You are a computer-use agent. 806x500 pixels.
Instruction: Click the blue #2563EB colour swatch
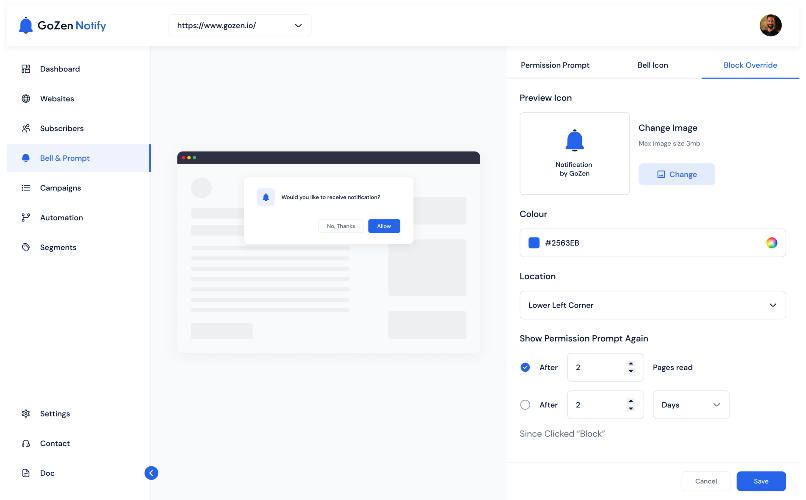click(x=534, y=243)
